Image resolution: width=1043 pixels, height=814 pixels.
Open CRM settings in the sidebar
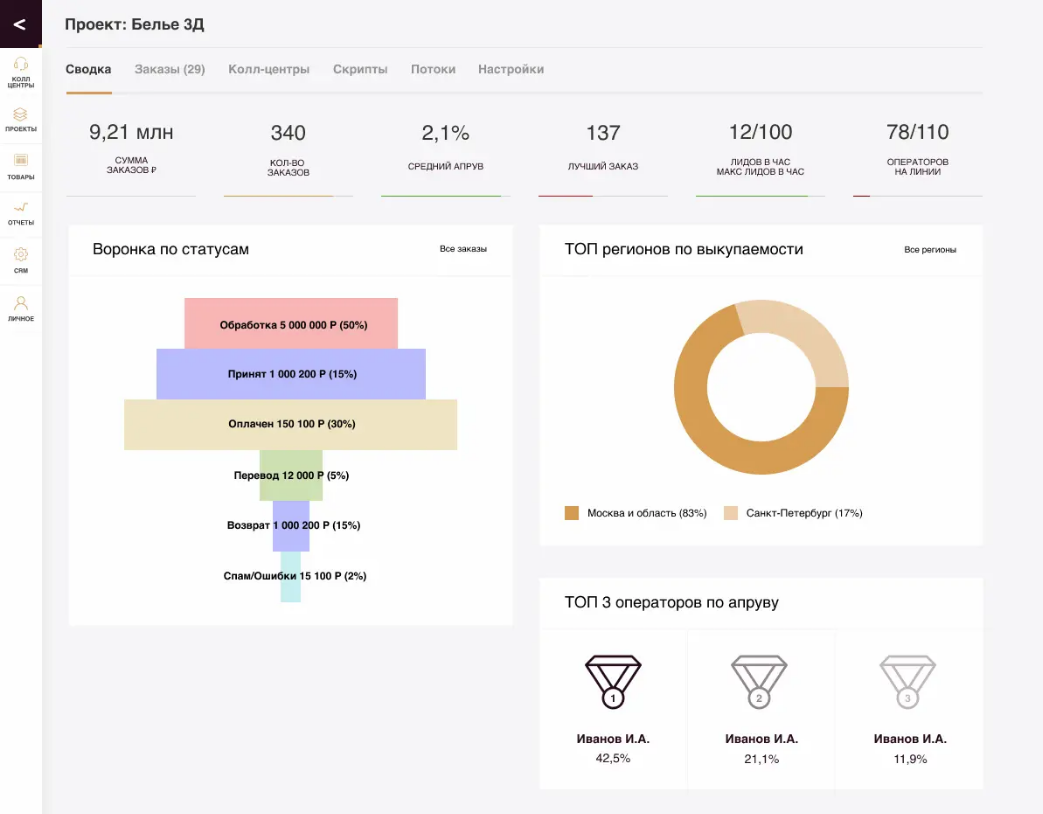click(x=21, y=260)
